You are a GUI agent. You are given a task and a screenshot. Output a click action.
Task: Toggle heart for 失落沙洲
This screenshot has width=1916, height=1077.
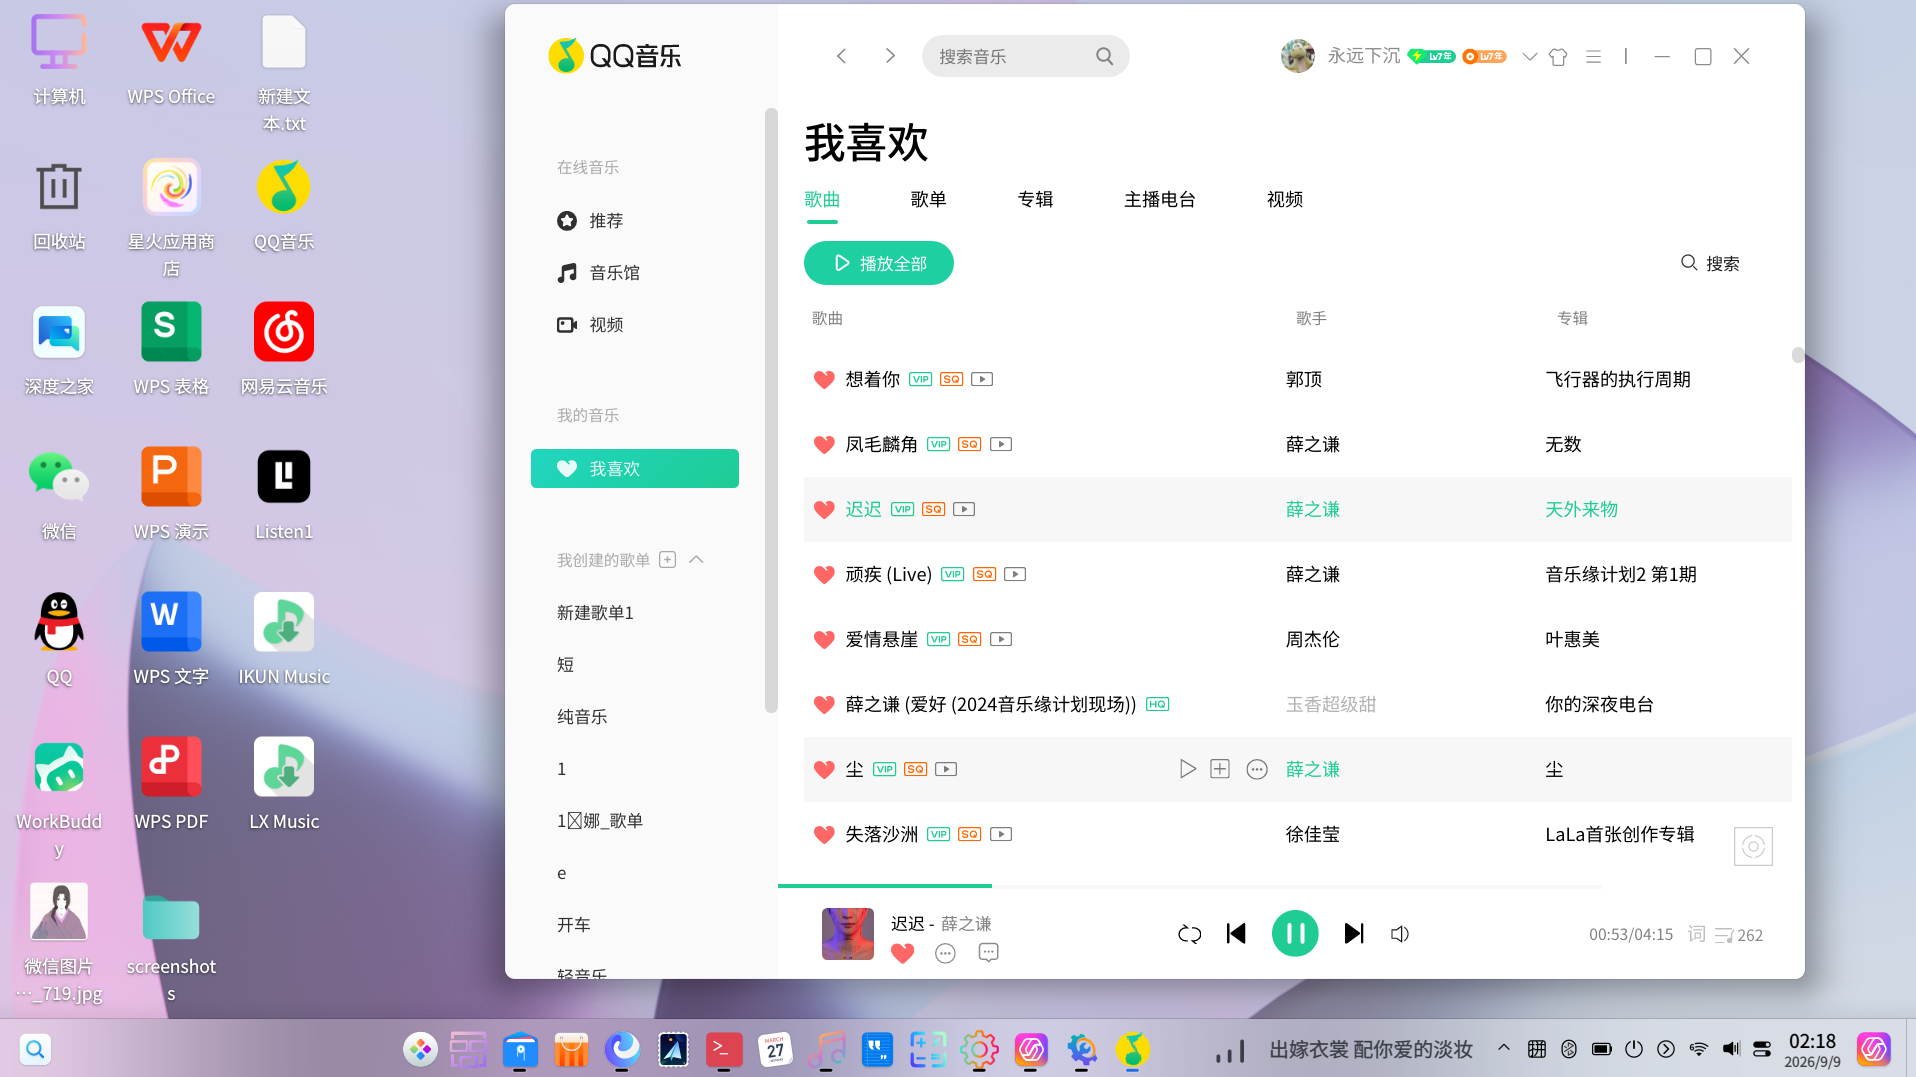tap(824, 835)
